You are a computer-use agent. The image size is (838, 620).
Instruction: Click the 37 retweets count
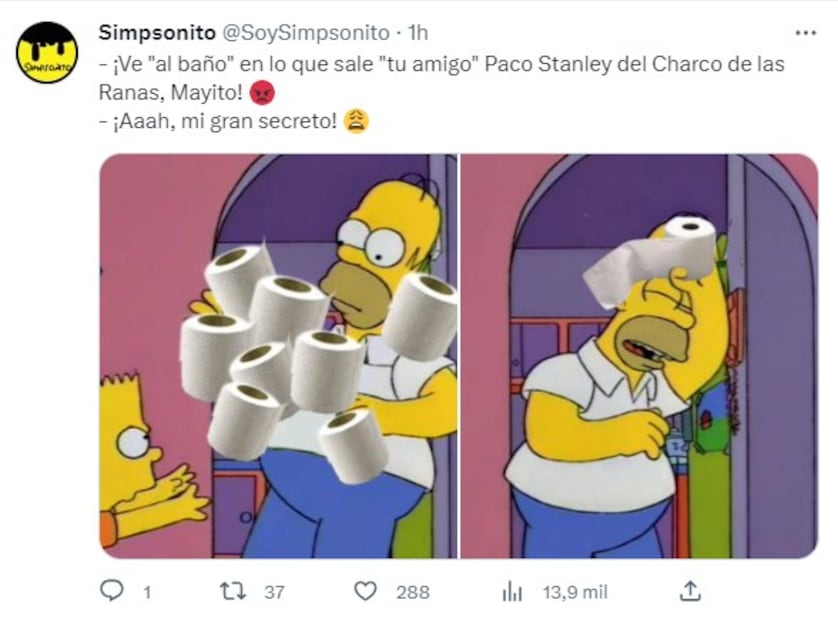[274, 592]
